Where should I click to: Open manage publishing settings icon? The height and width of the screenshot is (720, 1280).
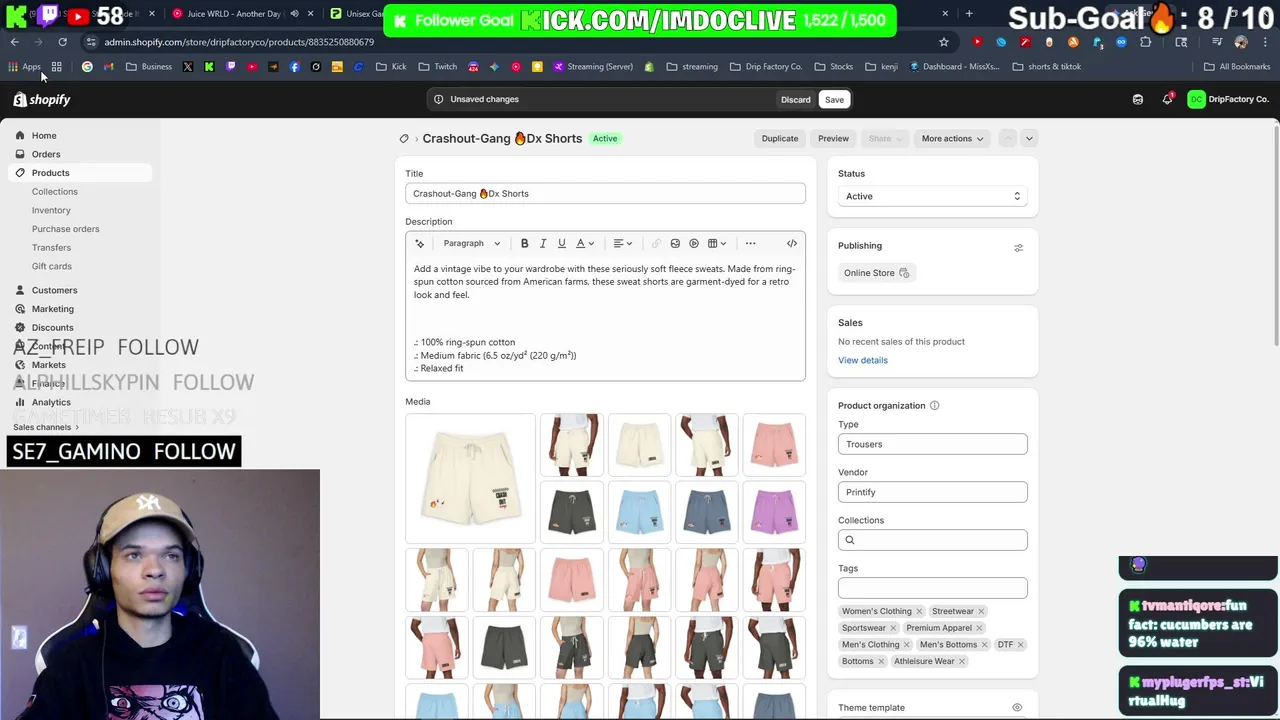pos(1018,247)
